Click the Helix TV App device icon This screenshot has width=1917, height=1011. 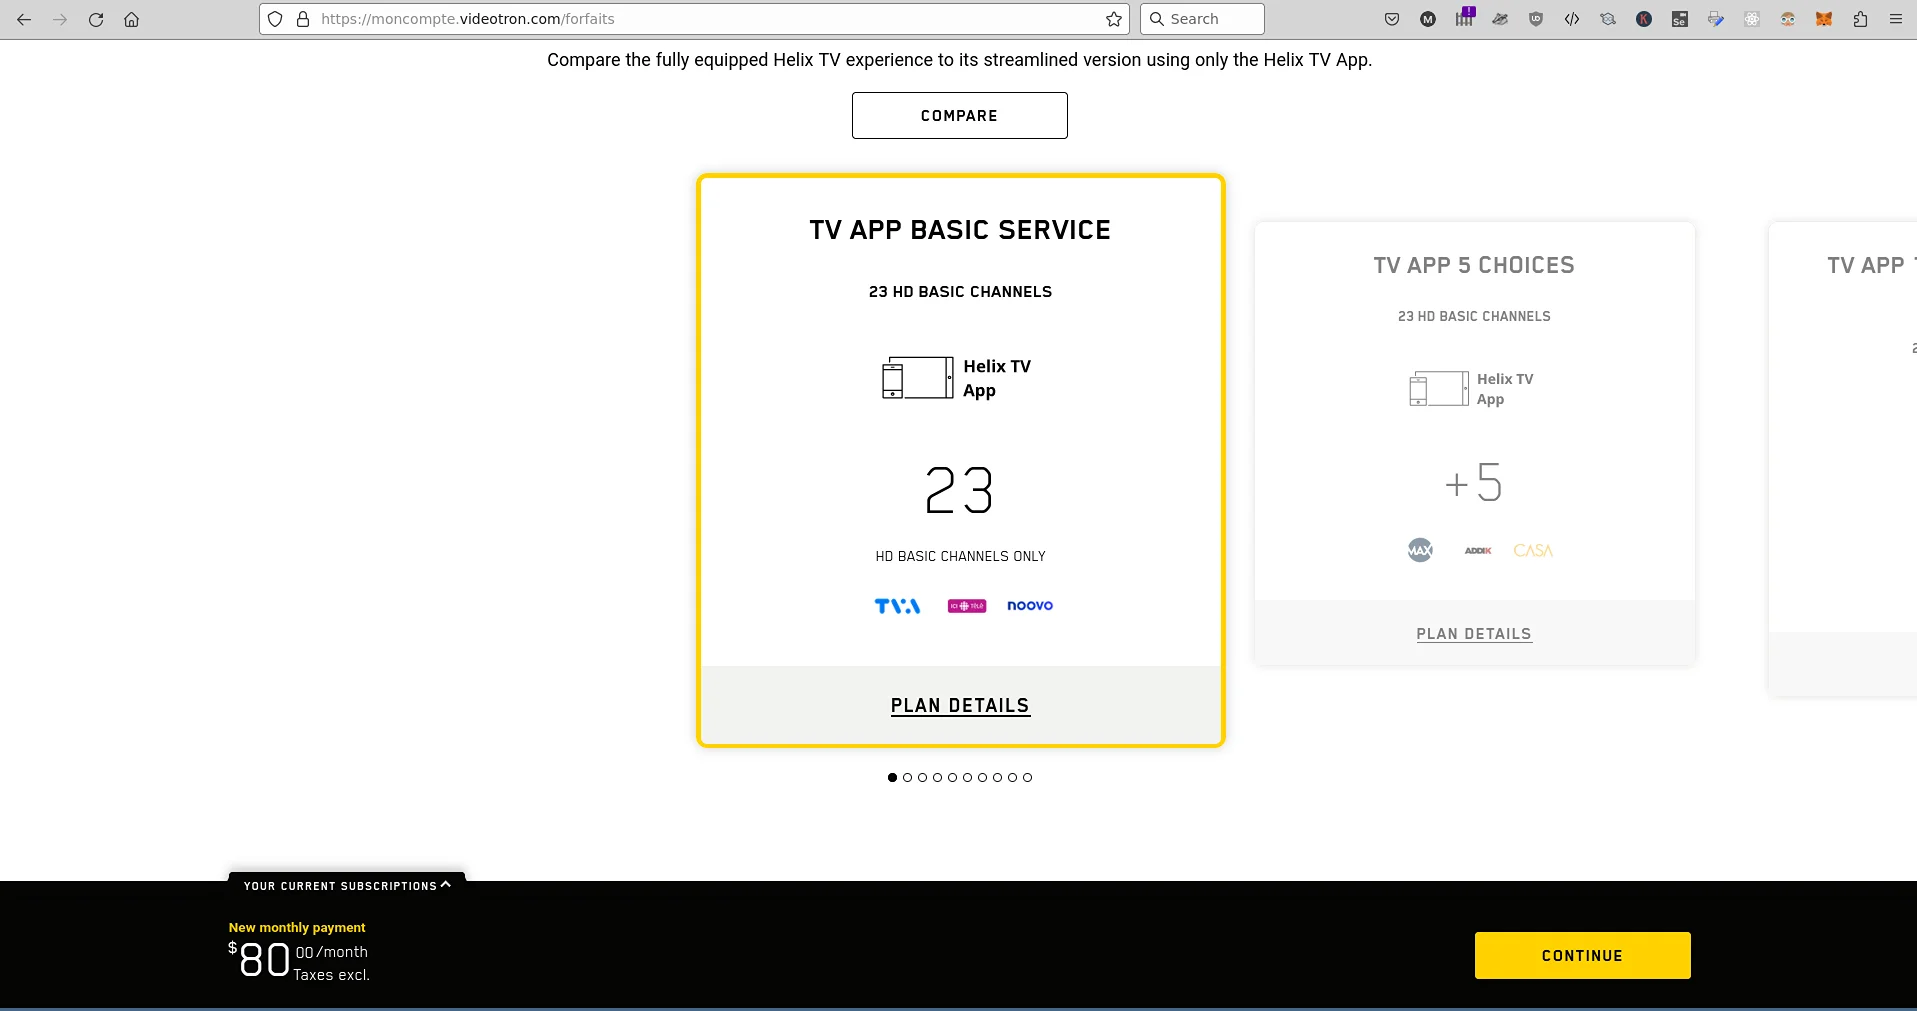click(917, 378)
